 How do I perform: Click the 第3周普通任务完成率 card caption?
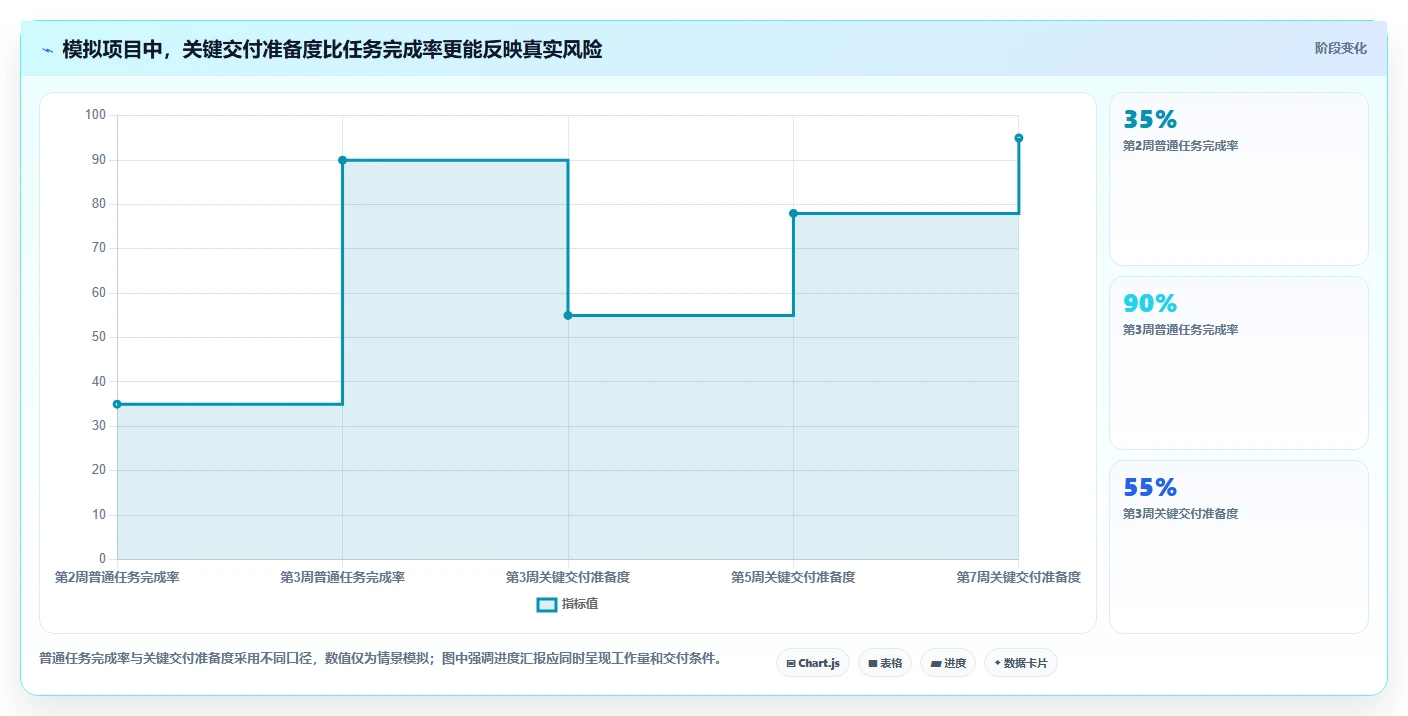click(x=1181, y=330)
